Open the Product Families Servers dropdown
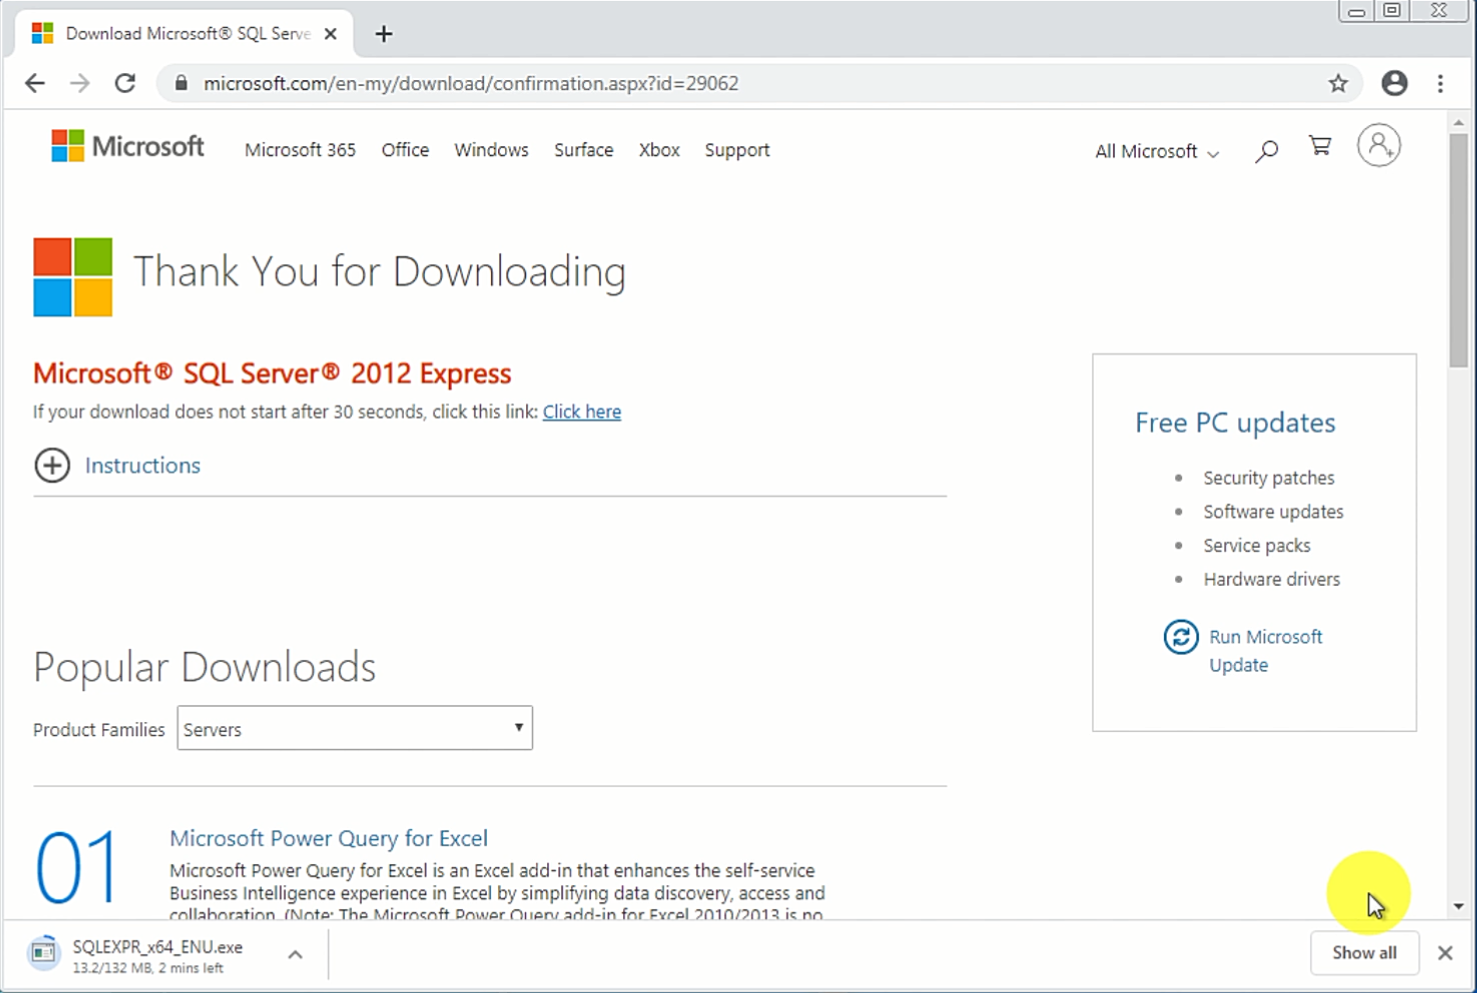The height and width of the screenshot is (993, 1477). click(355, 728)
